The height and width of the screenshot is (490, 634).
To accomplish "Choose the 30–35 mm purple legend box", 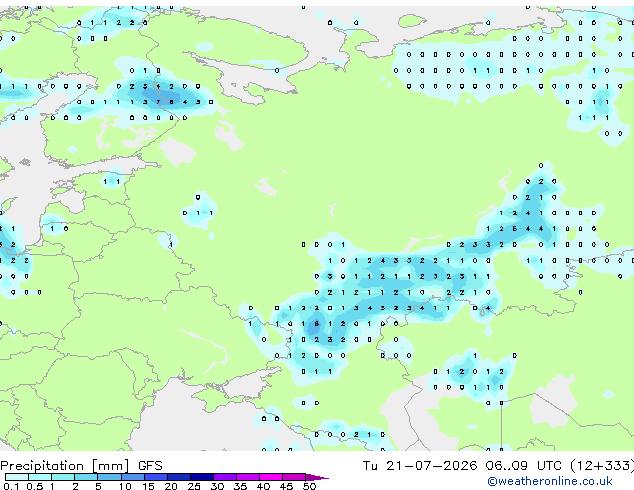I will click(225, 477).
